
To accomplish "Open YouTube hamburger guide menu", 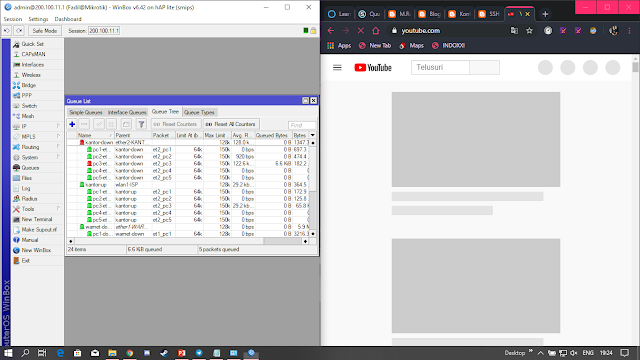I will [x=337, y=67].
